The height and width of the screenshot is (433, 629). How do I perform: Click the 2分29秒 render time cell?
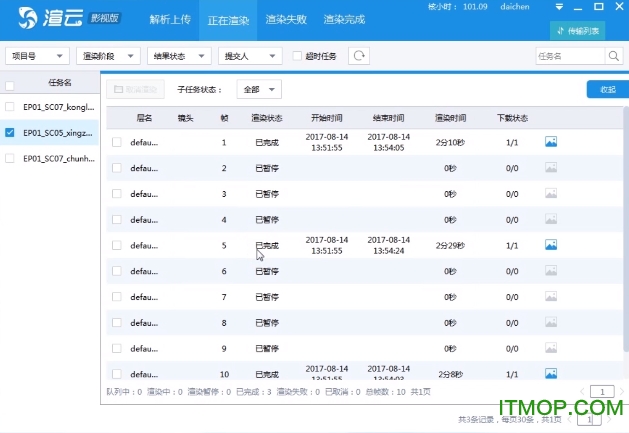tap(450, 246)
